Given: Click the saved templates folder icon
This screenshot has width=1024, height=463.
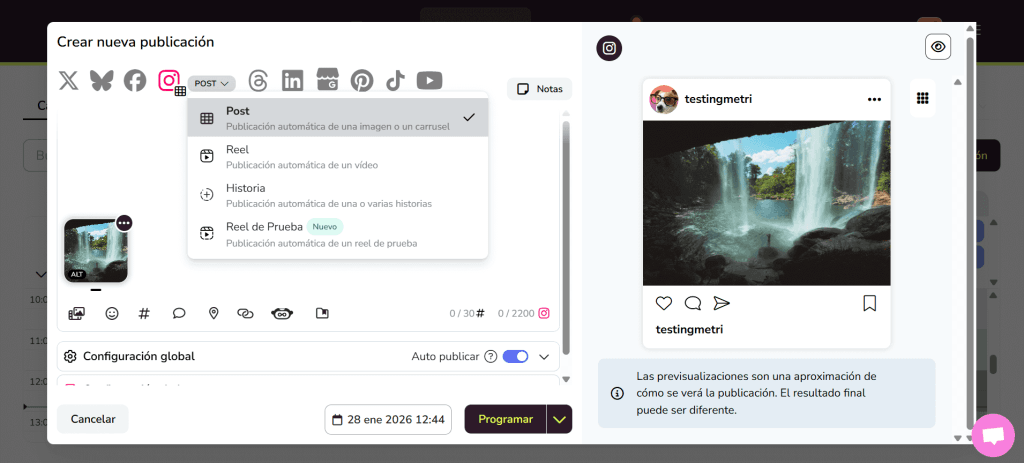Looking at the screenshot, I should point(322,313).
